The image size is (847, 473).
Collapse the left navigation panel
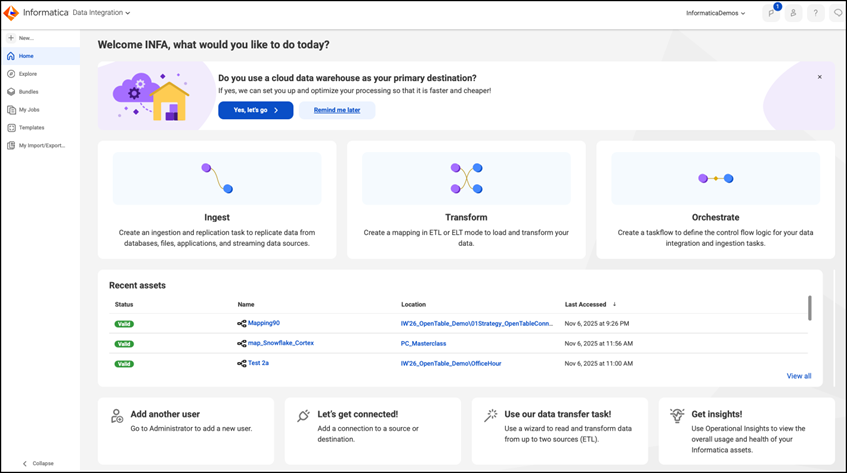coord(38,463)
